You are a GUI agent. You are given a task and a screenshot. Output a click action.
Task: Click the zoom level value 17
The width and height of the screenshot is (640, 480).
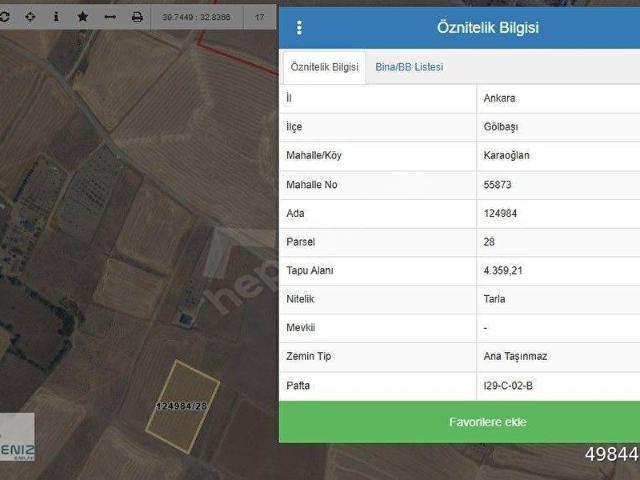[x=259, y=17]
